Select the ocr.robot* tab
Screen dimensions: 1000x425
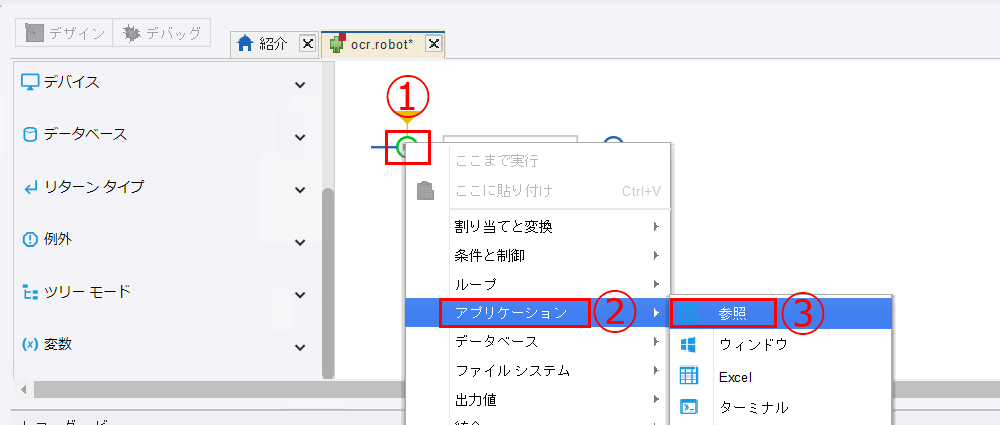coord(382,44)
